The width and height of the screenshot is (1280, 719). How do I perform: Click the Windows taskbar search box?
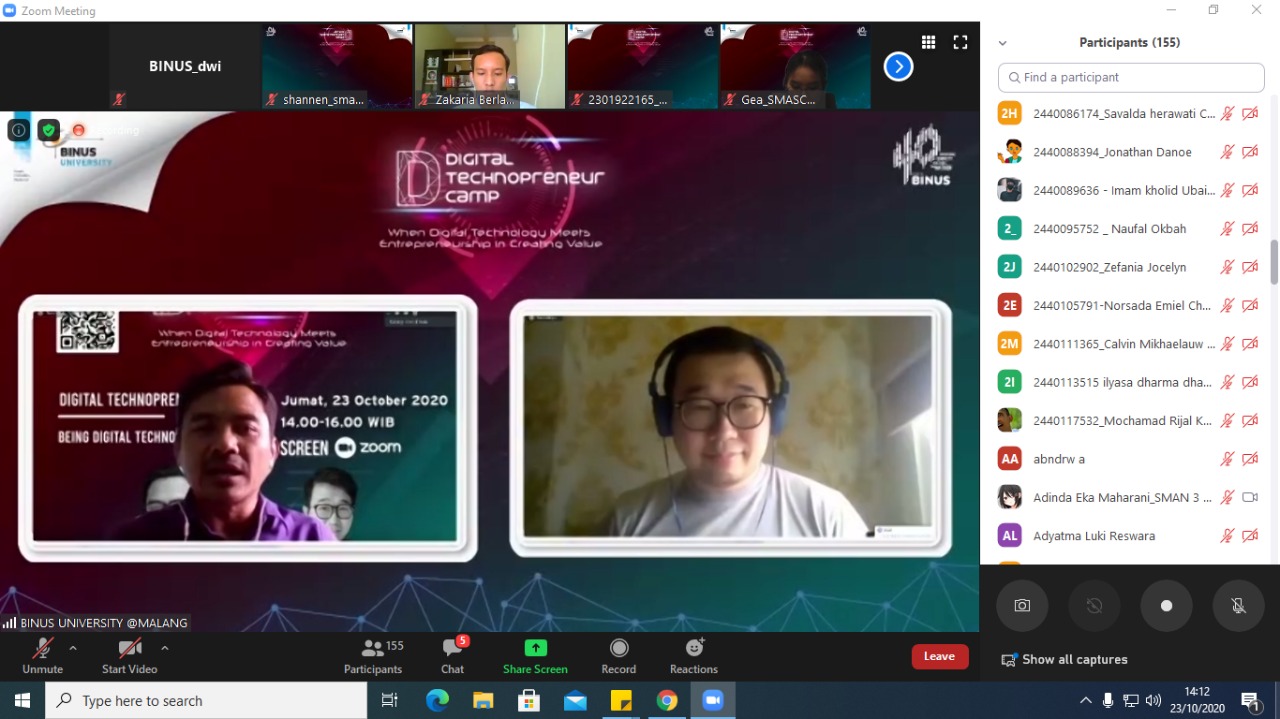tap(206, 701)
